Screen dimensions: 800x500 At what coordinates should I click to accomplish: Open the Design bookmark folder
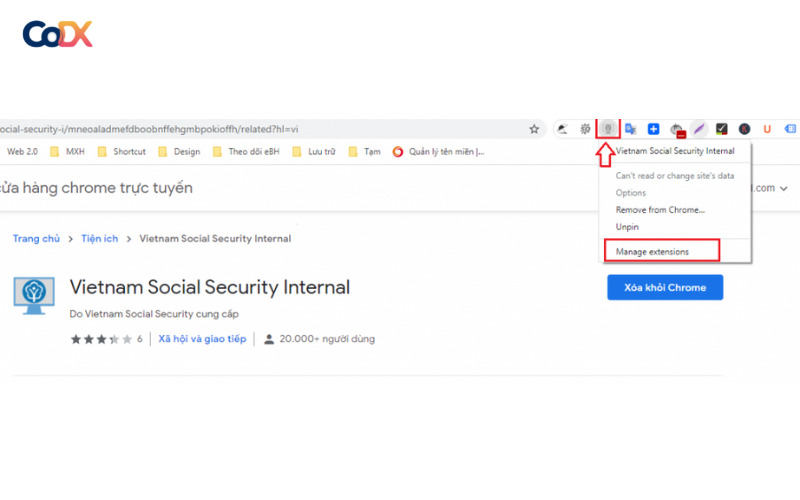179,152
